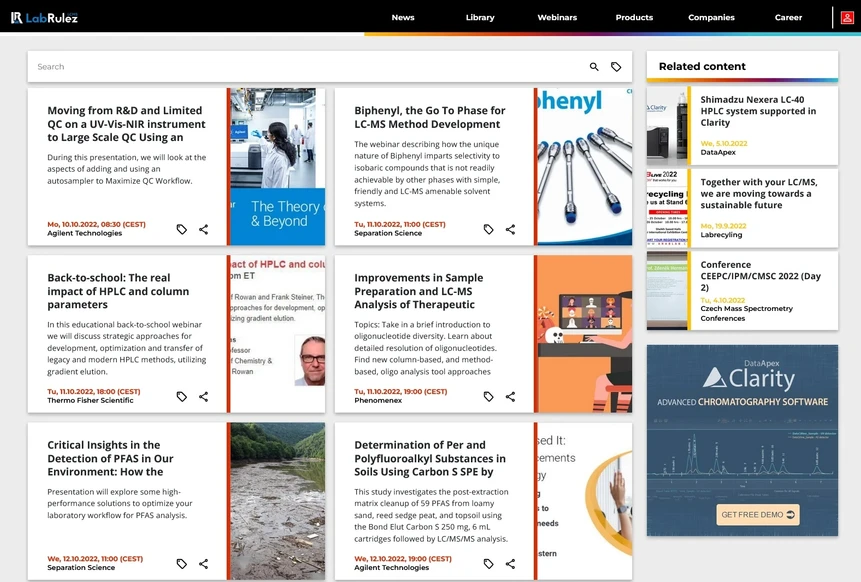The width and height of the screenshot is (861, 582).
Task: Click date 'Tu, 11.10.2022, 19:00 (CEST)'
Action: pyautogui.click(x=401, y=391)
